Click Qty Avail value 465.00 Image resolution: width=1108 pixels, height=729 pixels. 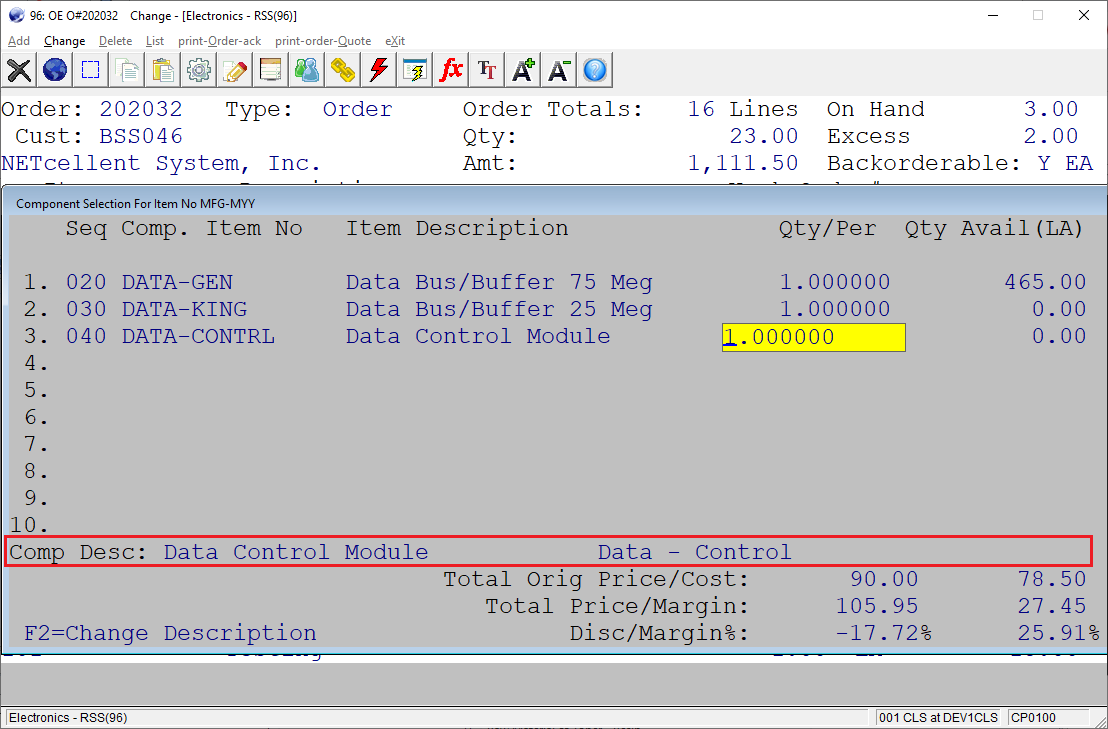[1045, 283]
